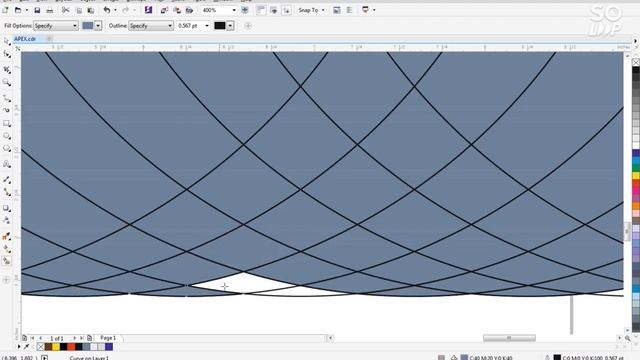This screenshot has width=640, height=360.
Task: Select the Text tool
Action: tap(7, 164)
